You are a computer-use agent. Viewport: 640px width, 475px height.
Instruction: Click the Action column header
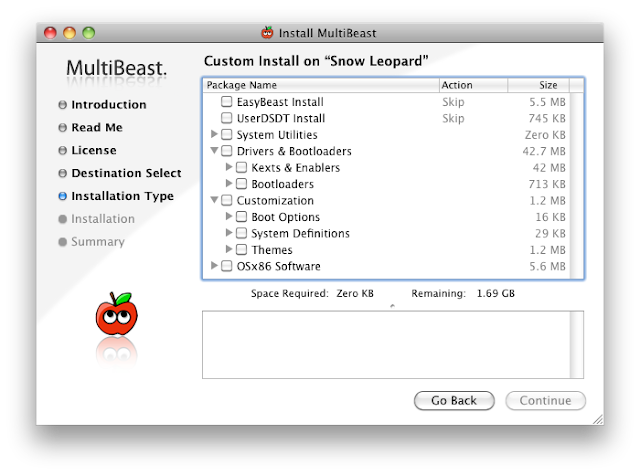click(x=473, y=85)
